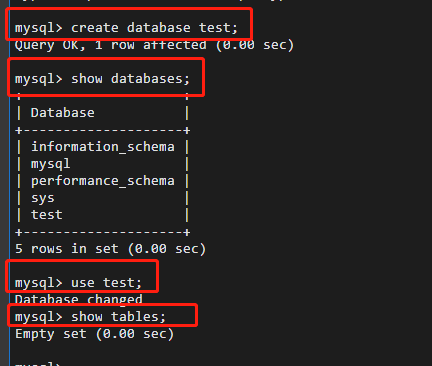Click the 'Database changed' output message

[79, 299]
